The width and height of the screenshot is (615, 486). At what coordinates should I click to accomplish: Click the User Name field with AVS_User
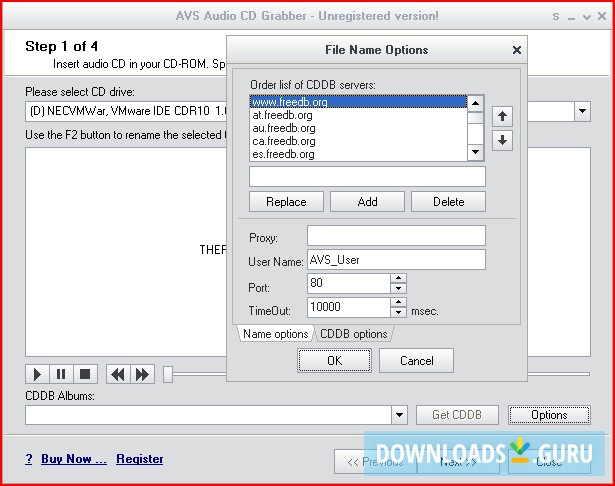396,260
